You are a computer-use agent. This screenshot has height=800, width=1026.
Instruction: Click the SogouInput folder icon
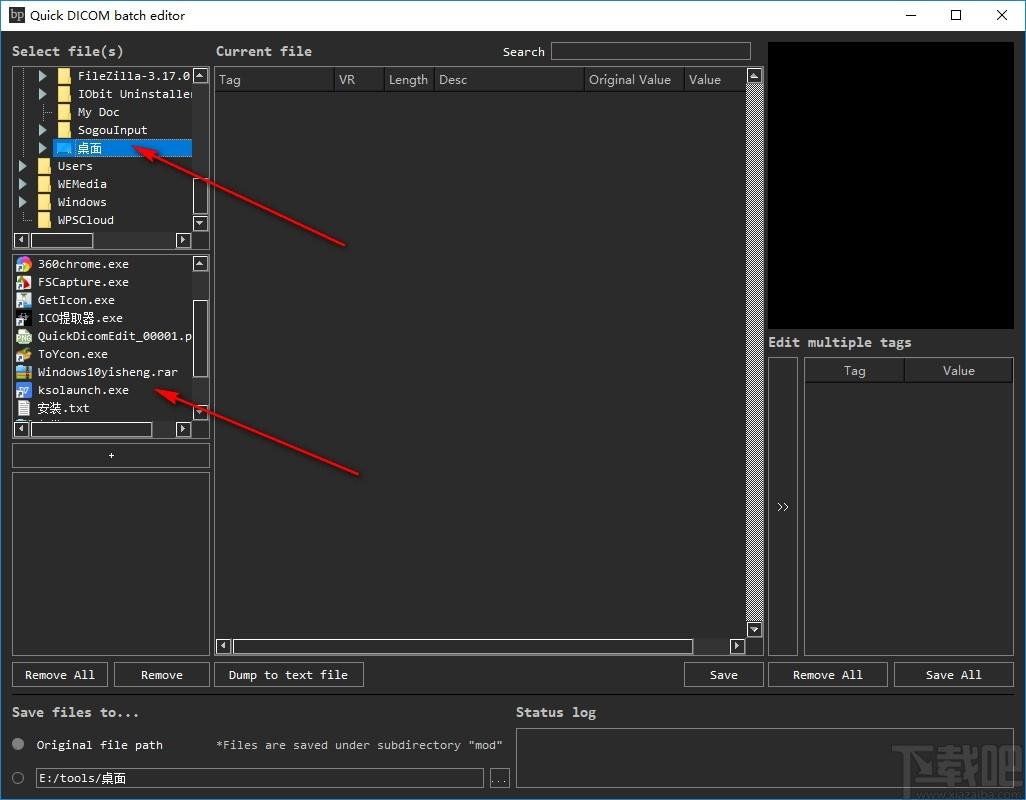64,130
